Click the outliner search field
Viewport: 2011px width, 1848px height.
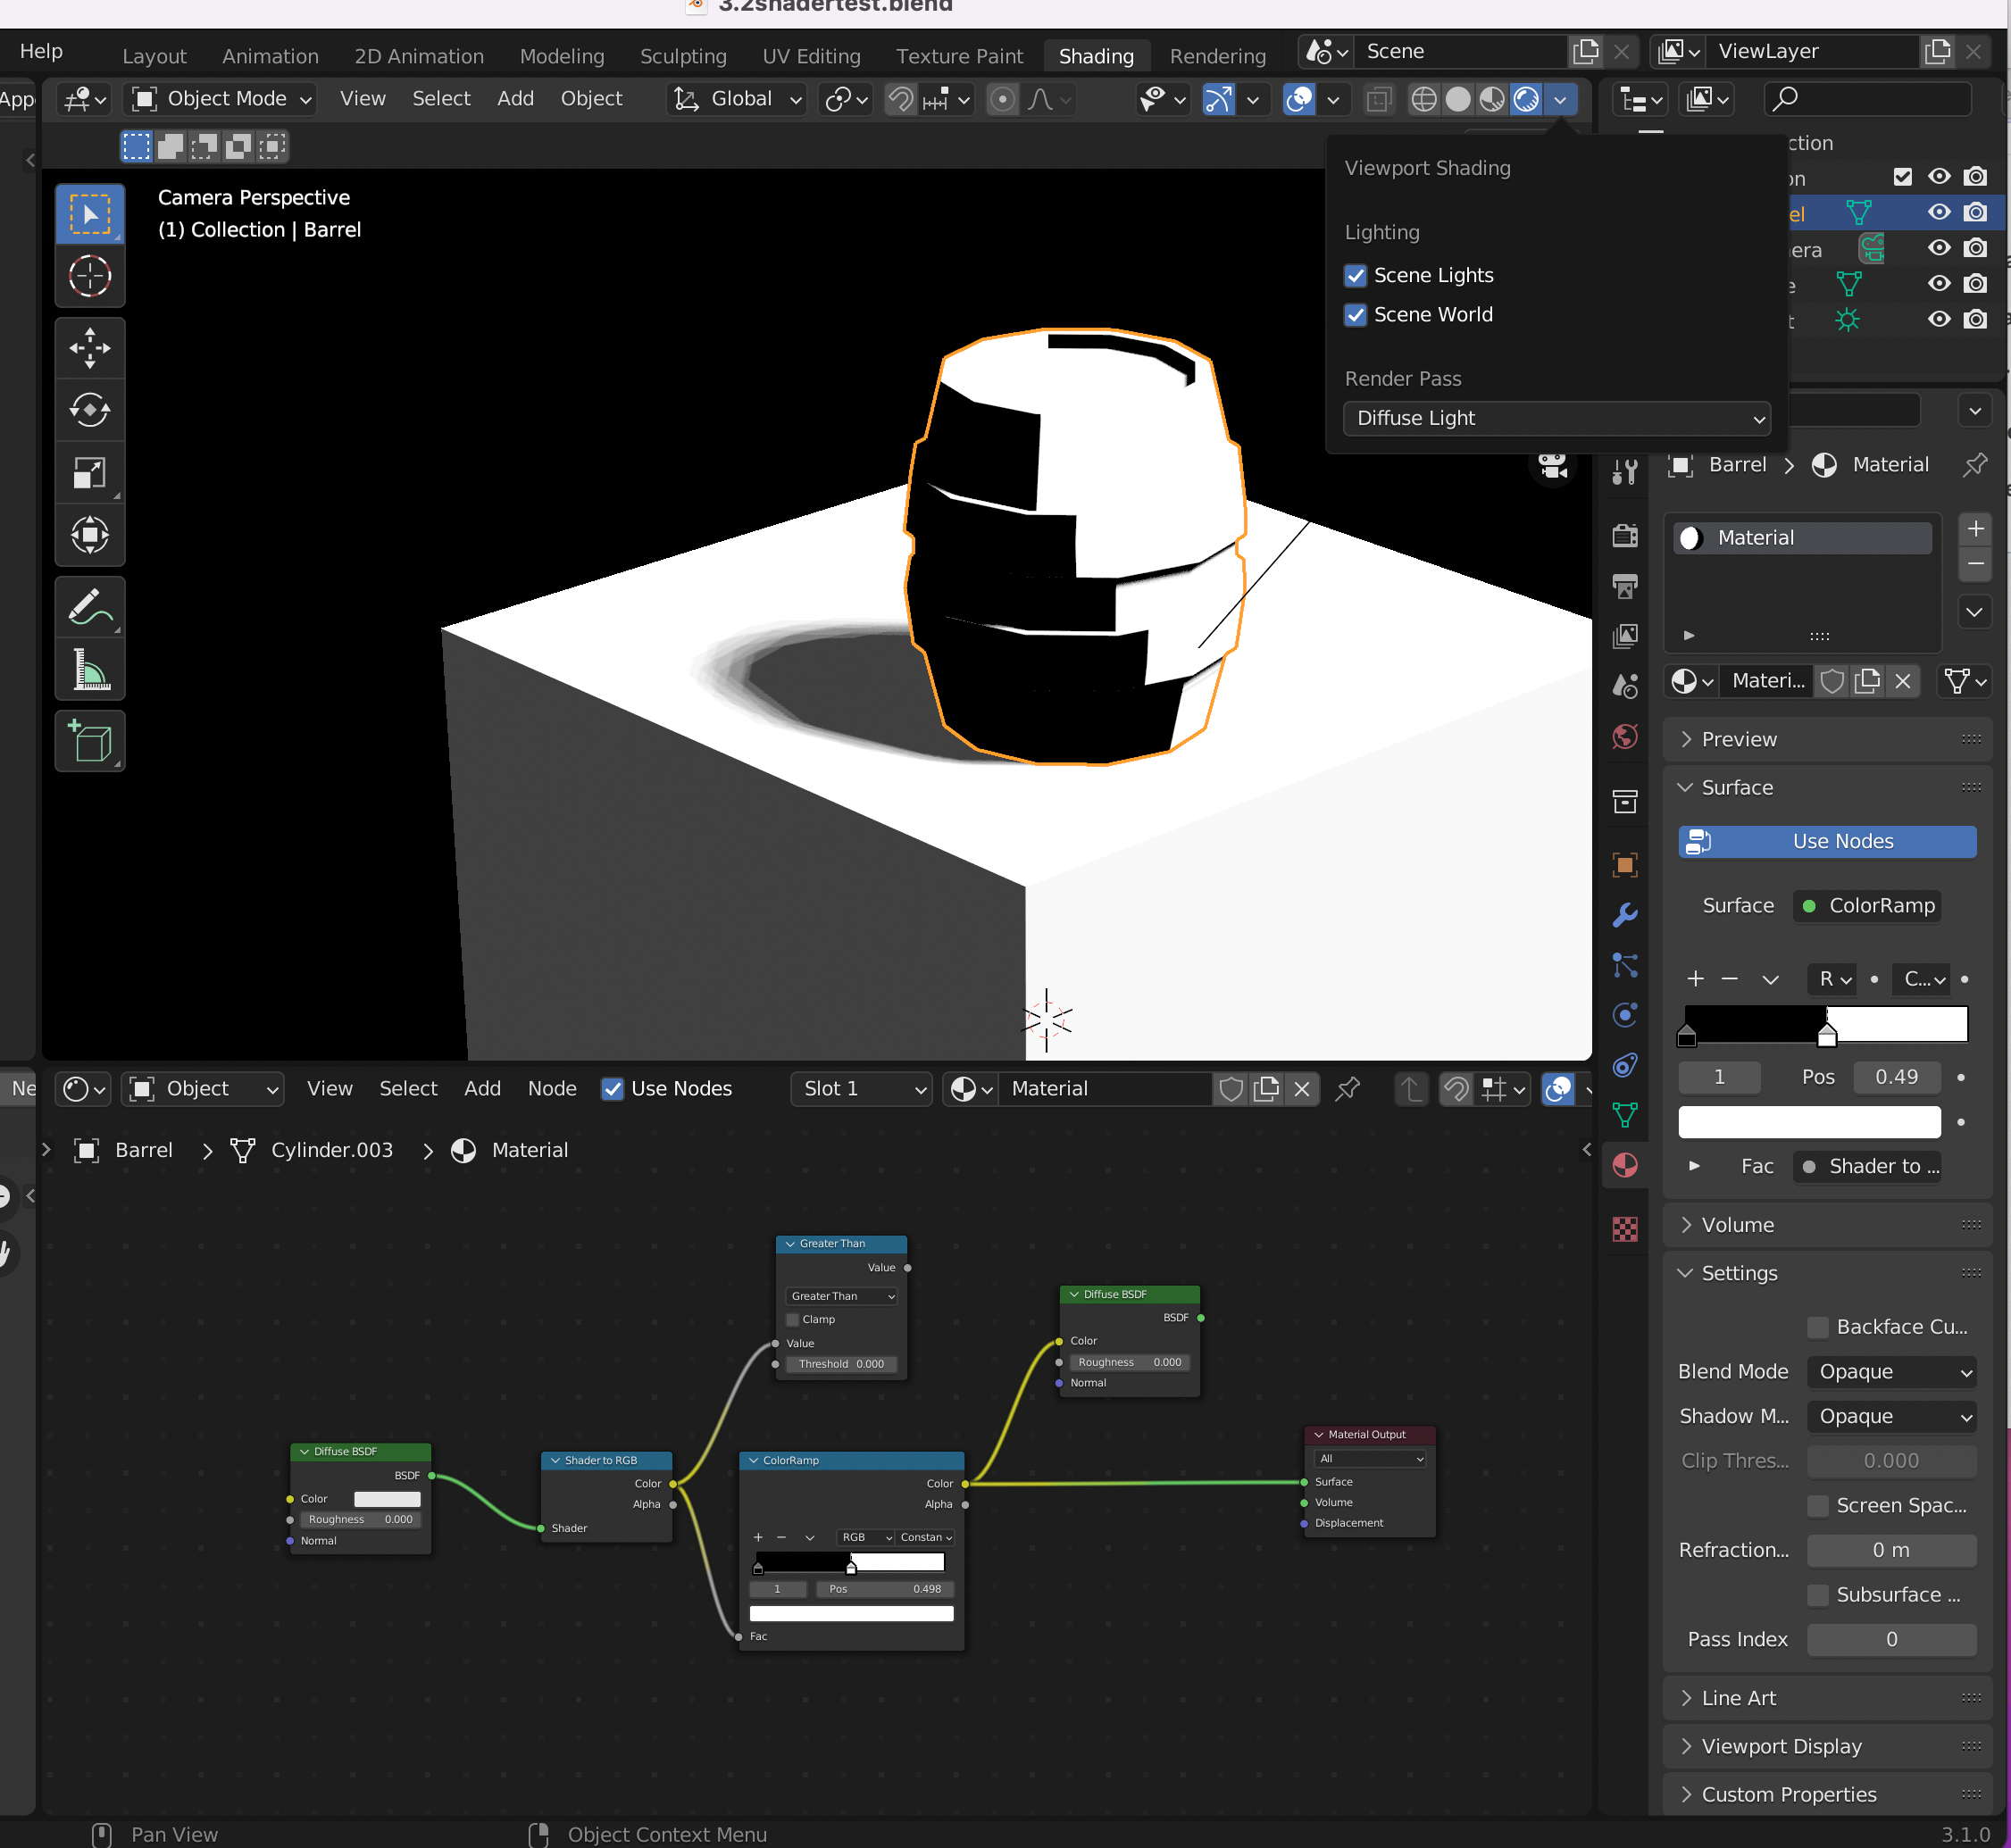tap(1869, 99)
